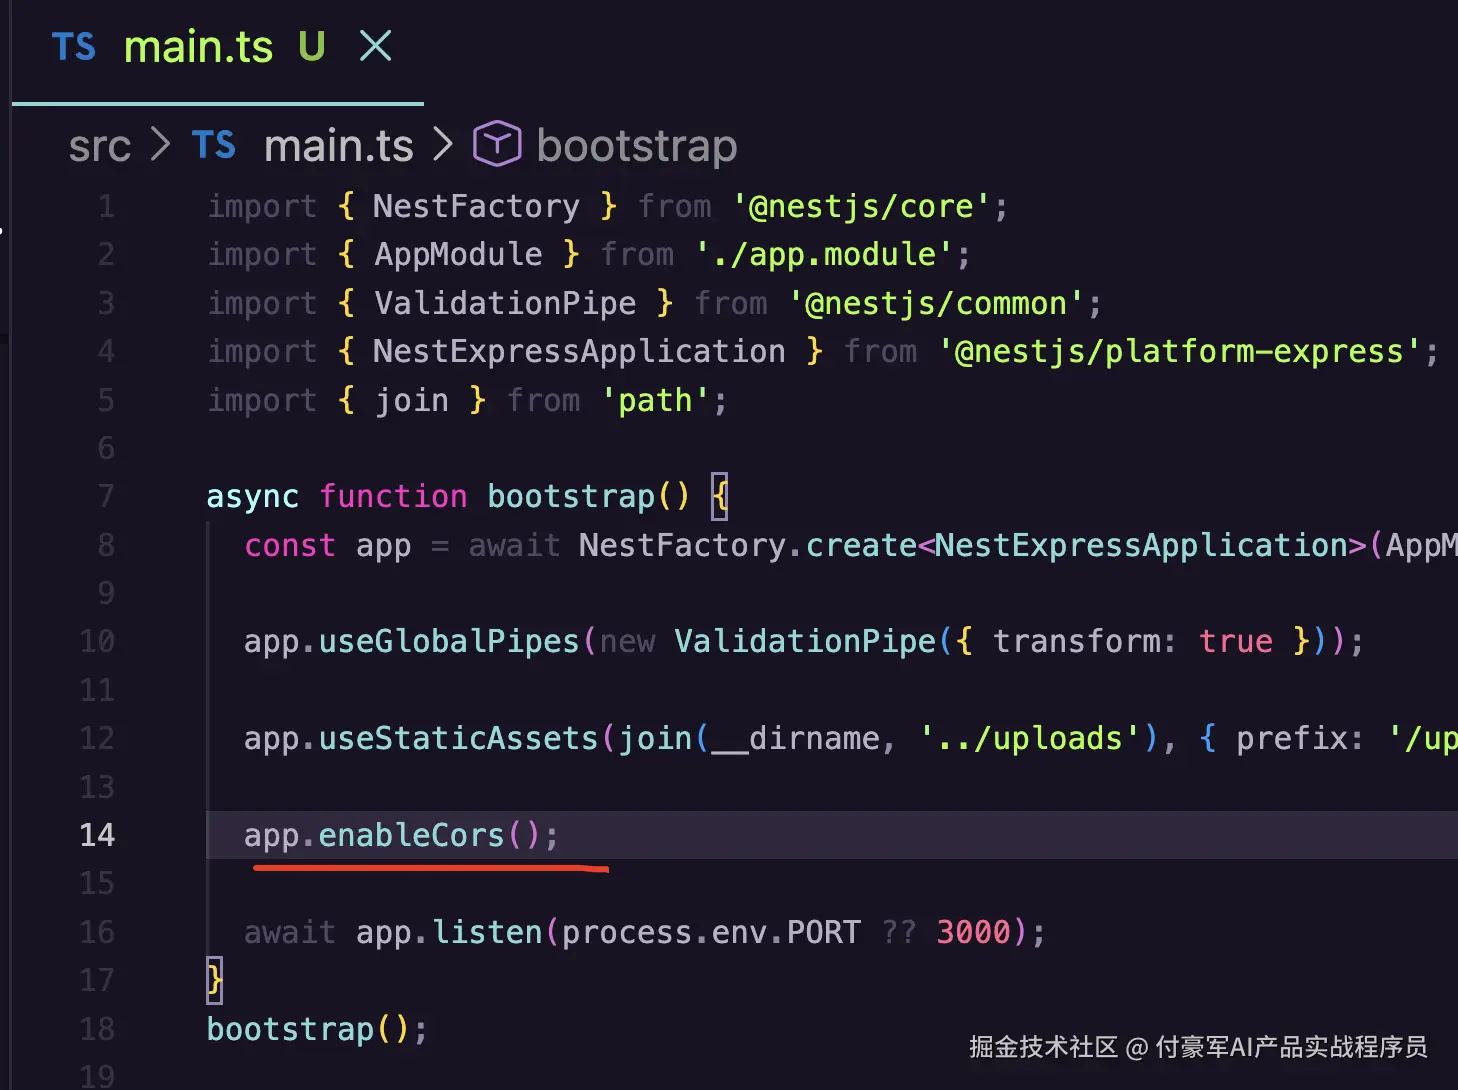This screenshot has height=1090, width=1458.
Task: Click the __dirname argument on line 12
Action: pyautogui.click(x=796, y=738)
